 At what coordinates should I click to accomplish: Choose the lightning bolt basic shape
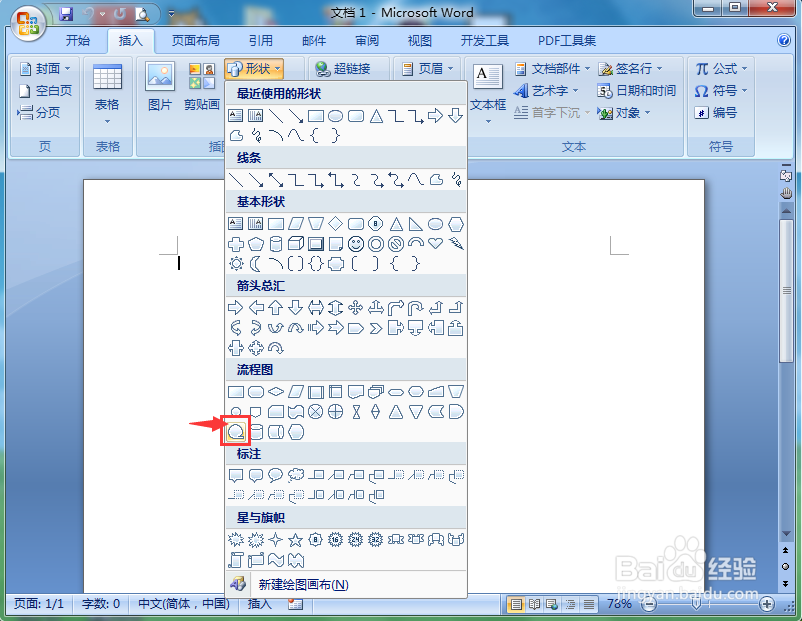click(455, 244)
